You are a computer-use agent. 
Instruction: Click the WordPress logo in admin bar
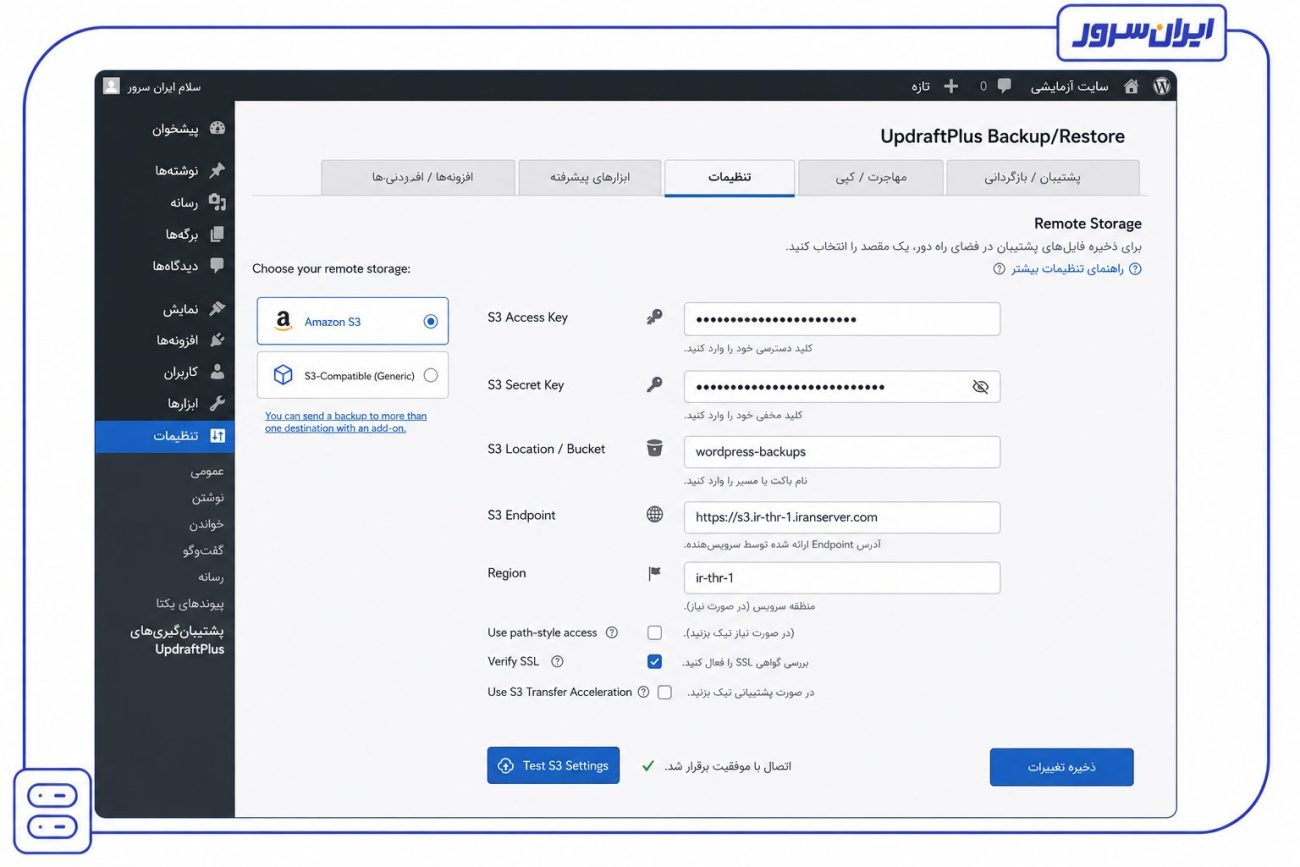coord(1161,87)
